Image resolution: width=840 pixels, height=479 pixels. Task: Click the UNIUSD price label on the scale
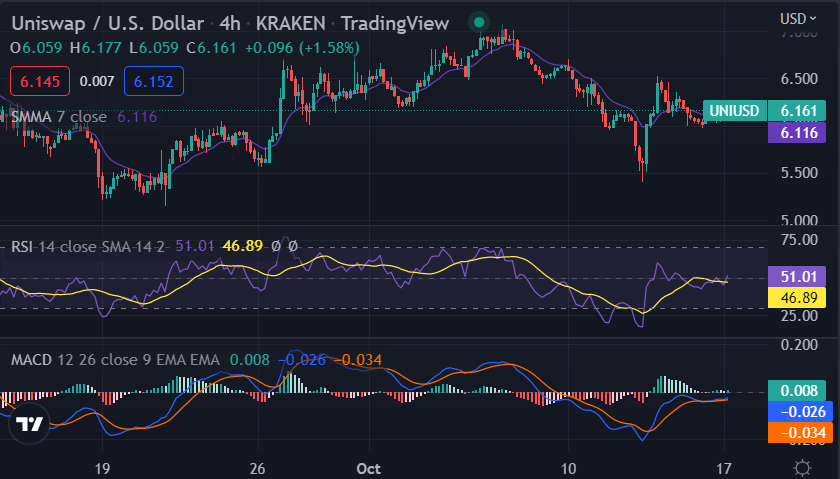pyautogui.click(x=734, y=111)
